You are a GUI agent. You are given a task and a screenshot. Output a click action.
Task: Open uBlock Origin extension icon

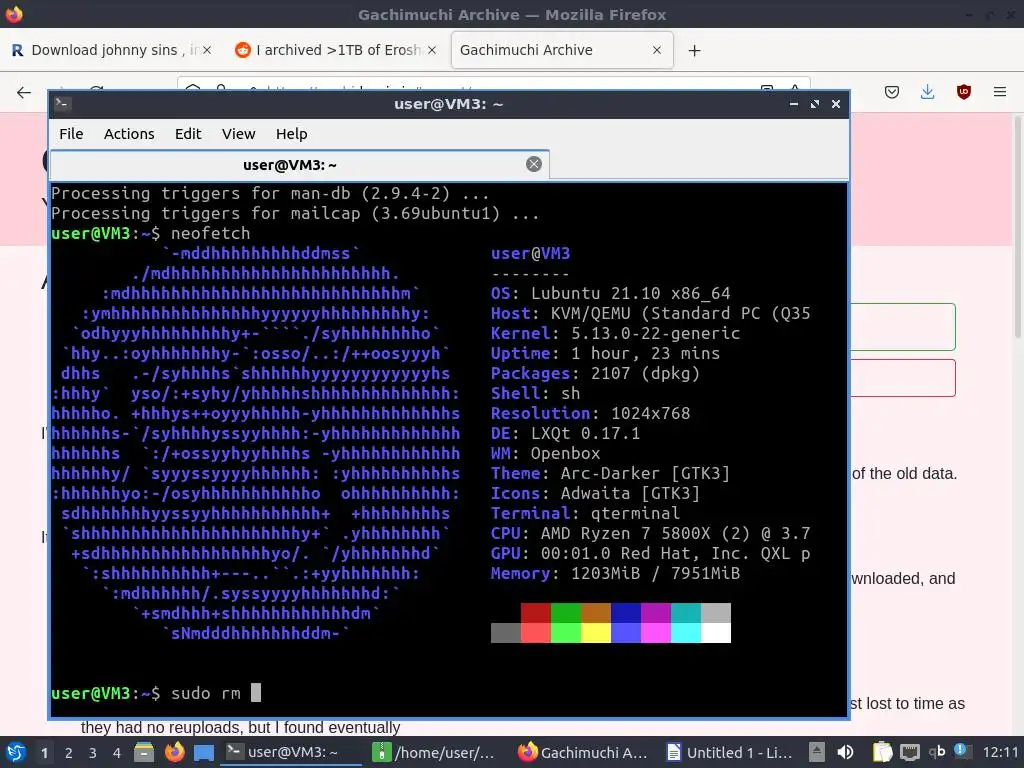[x=963, y=92]
